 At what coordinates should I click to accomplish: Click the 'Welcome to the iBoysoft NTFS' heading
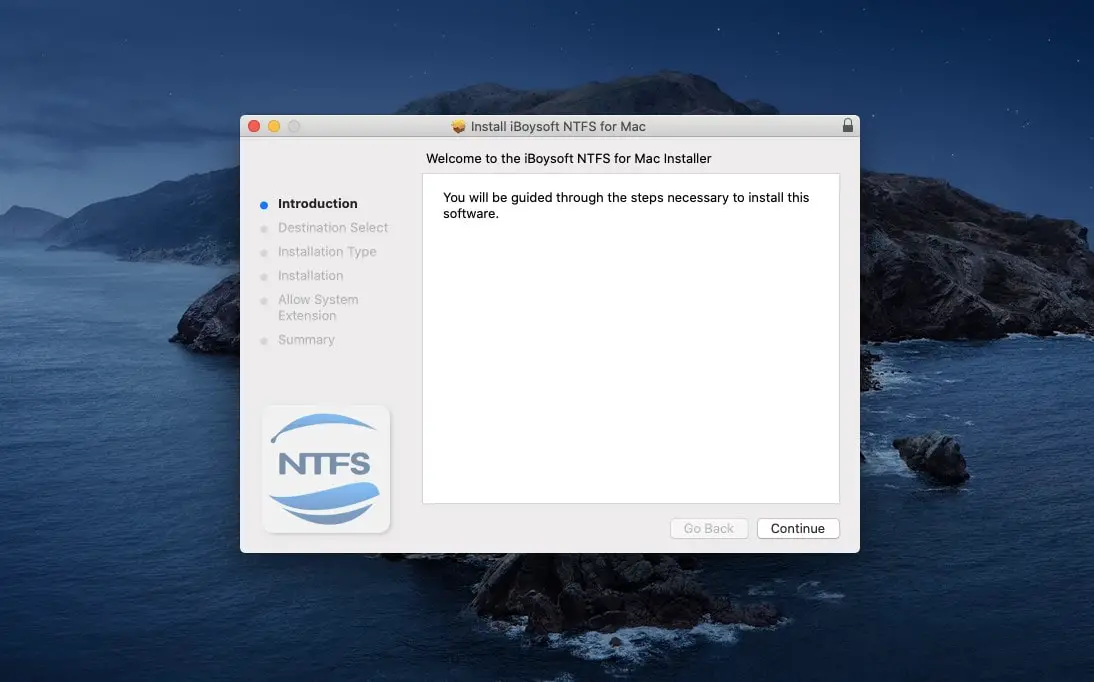569,158
